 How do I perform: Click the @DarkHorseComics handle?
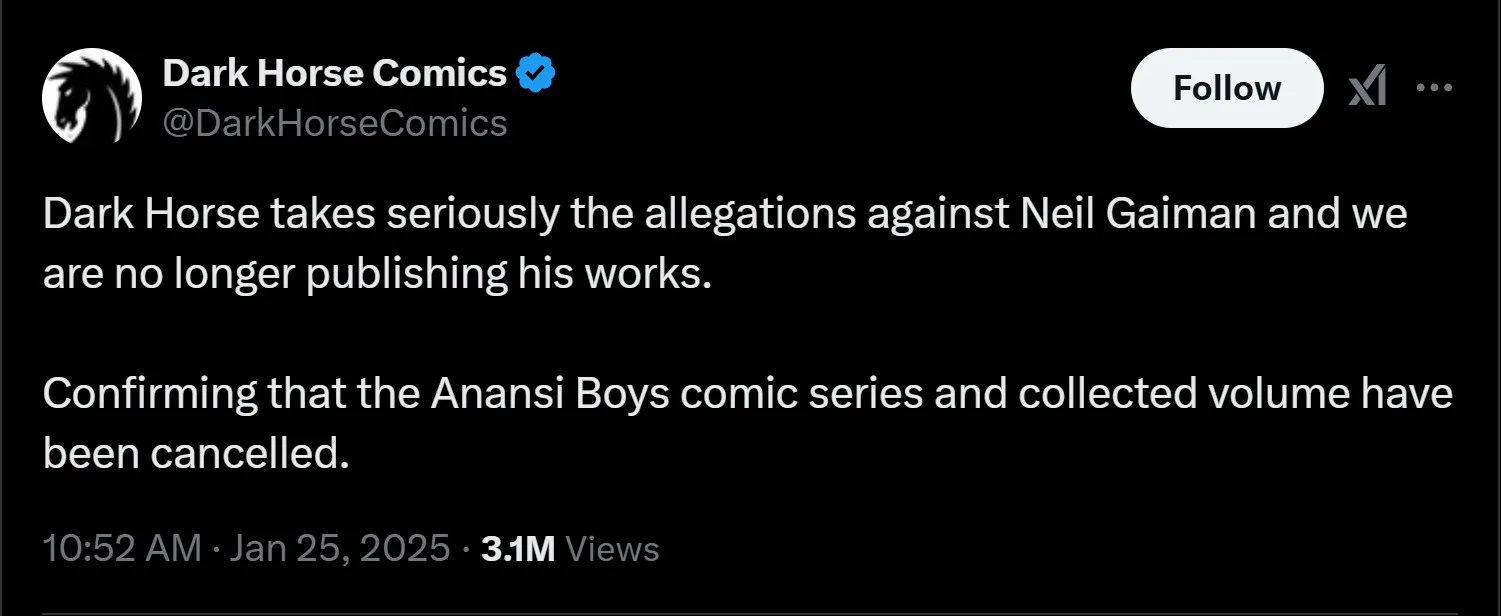click(334, 123)
